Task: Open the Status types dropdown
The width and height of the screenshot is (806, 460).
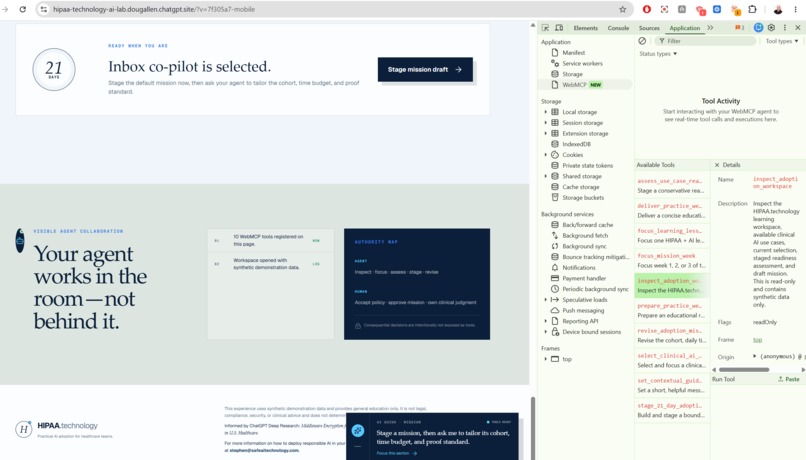Action: (x=658, y=53)
